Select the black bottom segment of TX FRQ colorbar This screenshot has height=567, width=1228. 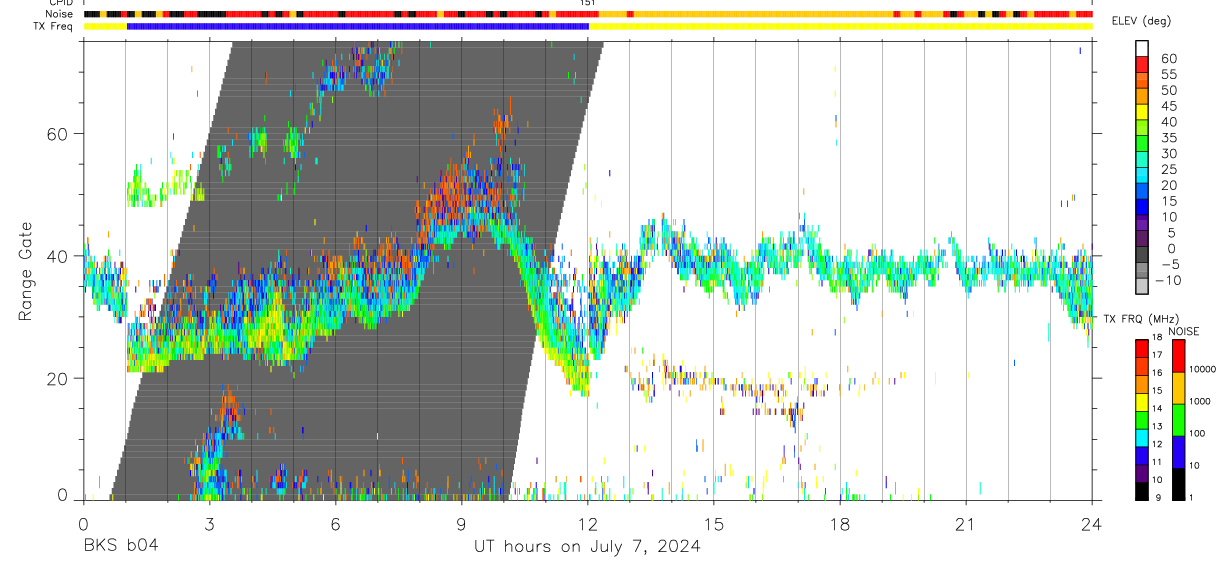pyautogui.click(x=1141, y=491)
